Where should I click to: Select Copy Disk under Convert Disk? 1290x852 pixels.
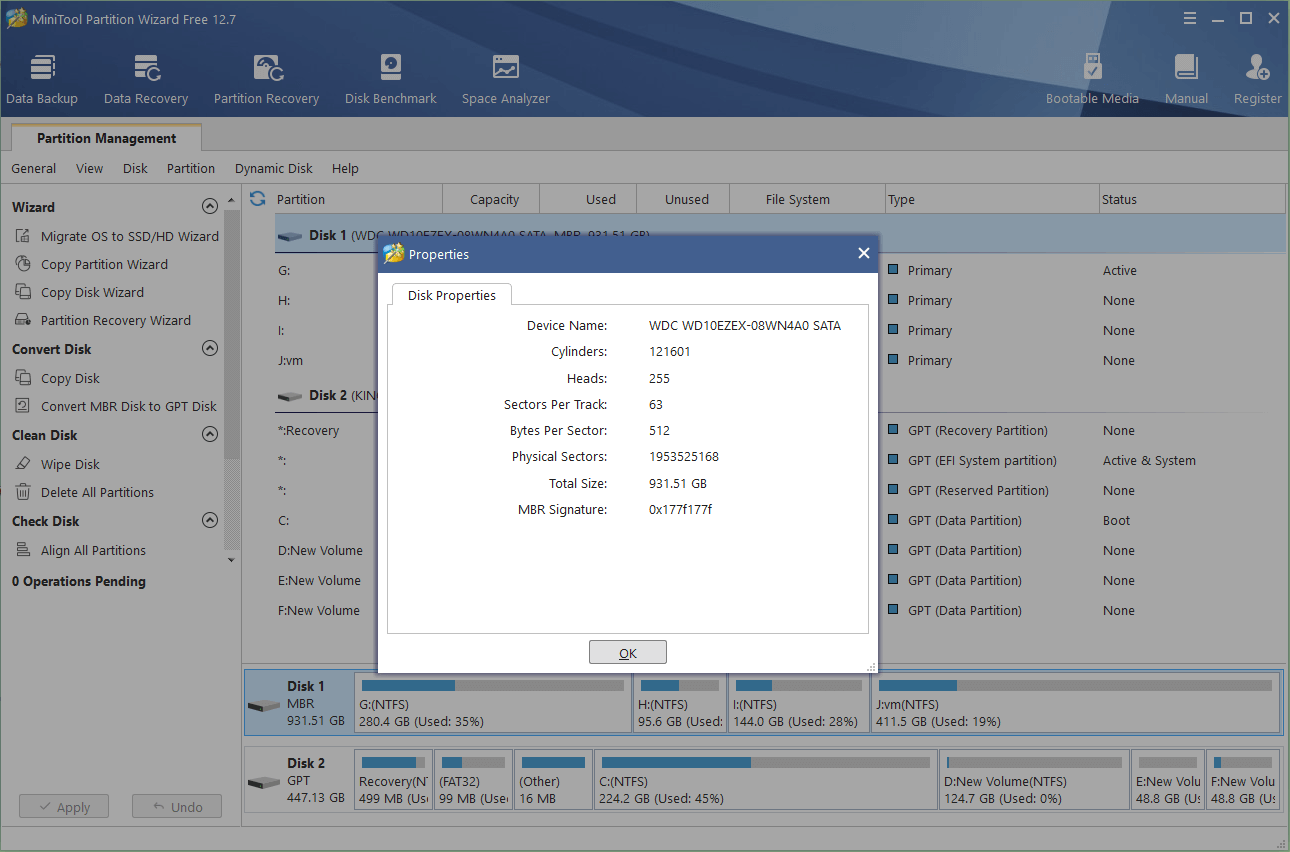tap(57, 378)
